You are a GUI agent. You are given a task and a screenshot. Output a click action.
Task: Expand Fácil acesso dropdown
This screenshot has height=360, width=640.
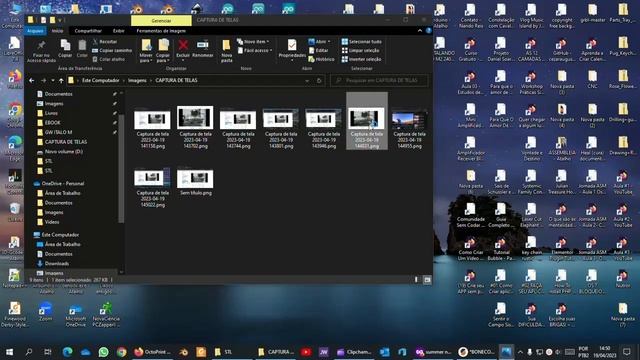click(x=254, y=51)
